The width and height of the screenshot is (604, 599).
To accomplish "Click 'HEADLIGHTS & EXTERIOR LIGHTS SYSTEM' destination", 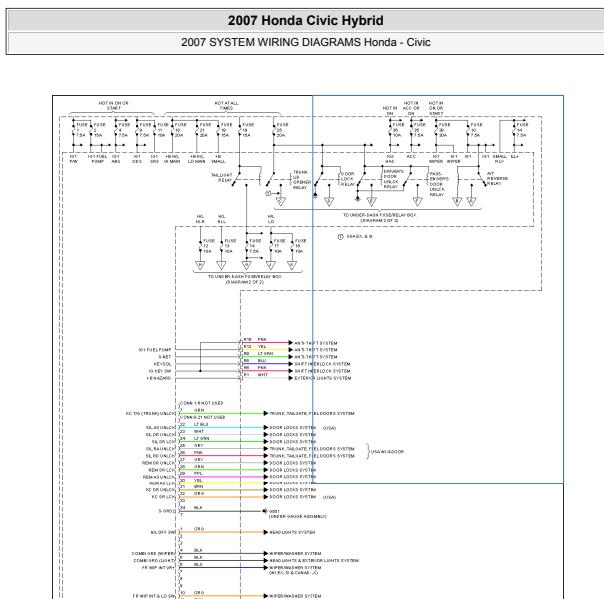I will click(314, 561).
